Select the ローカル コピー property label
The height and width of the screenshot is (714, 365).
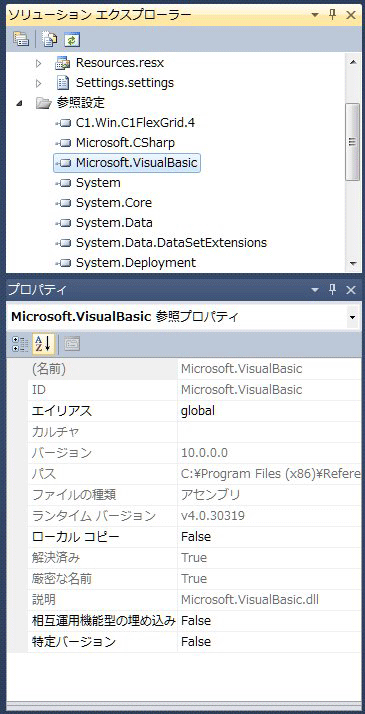point(75,536)
